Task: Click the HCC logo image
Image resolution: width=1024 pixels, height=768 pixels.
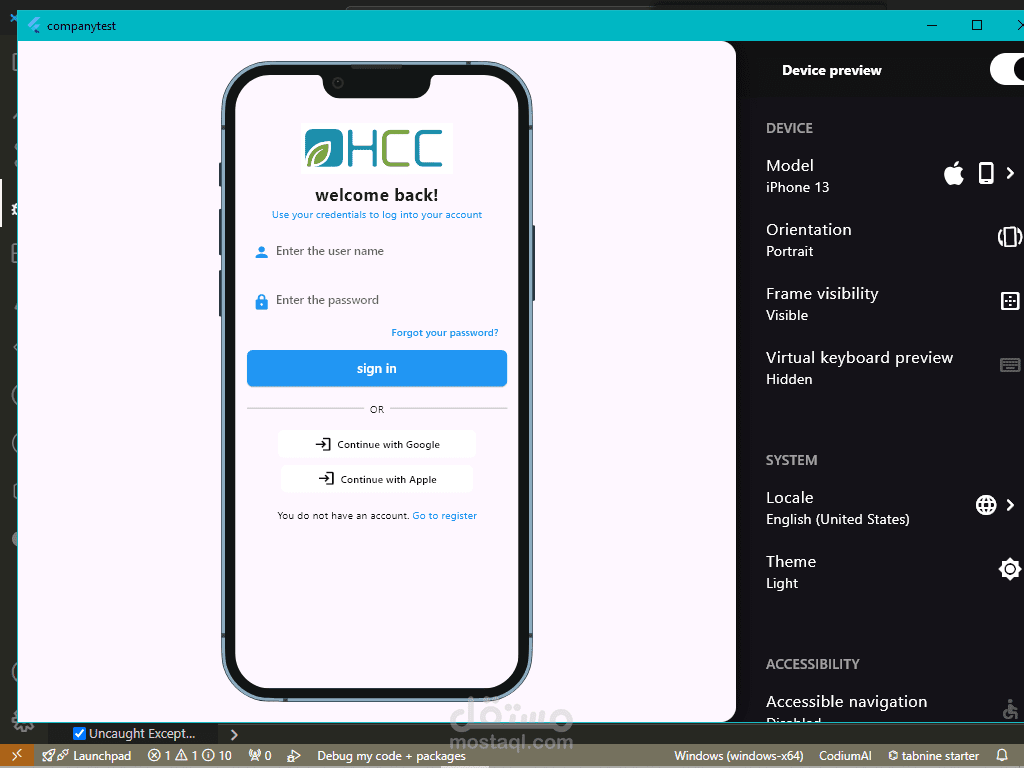Action: 377,148
